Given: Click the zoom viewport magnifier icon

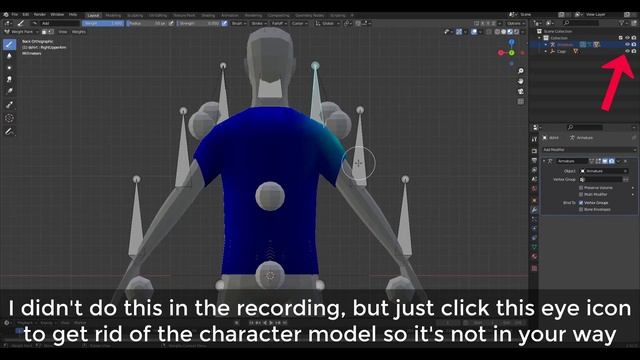Looking at the screenshot, I should [x=520, y=71].
